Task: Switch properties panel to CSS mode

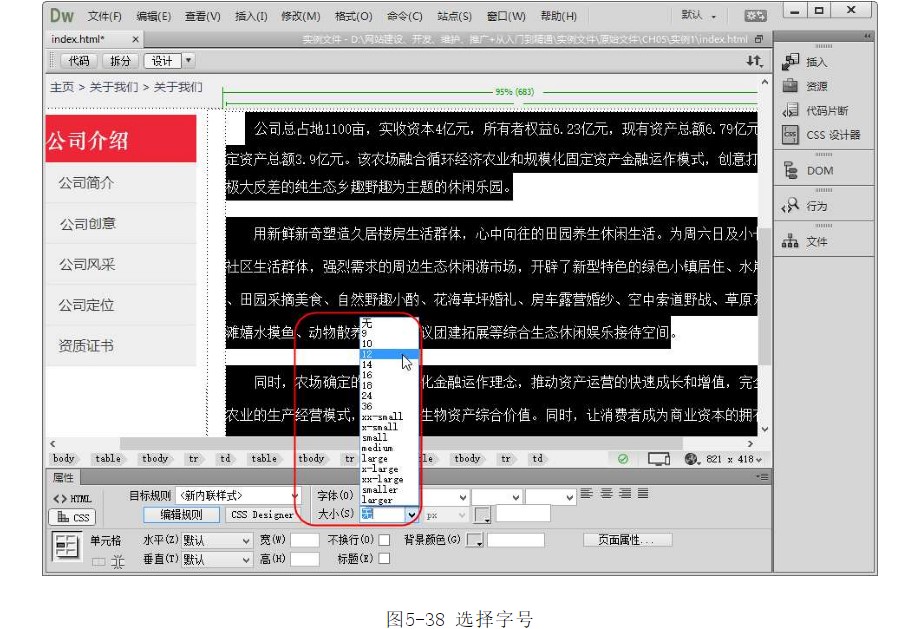Action: 70,517
